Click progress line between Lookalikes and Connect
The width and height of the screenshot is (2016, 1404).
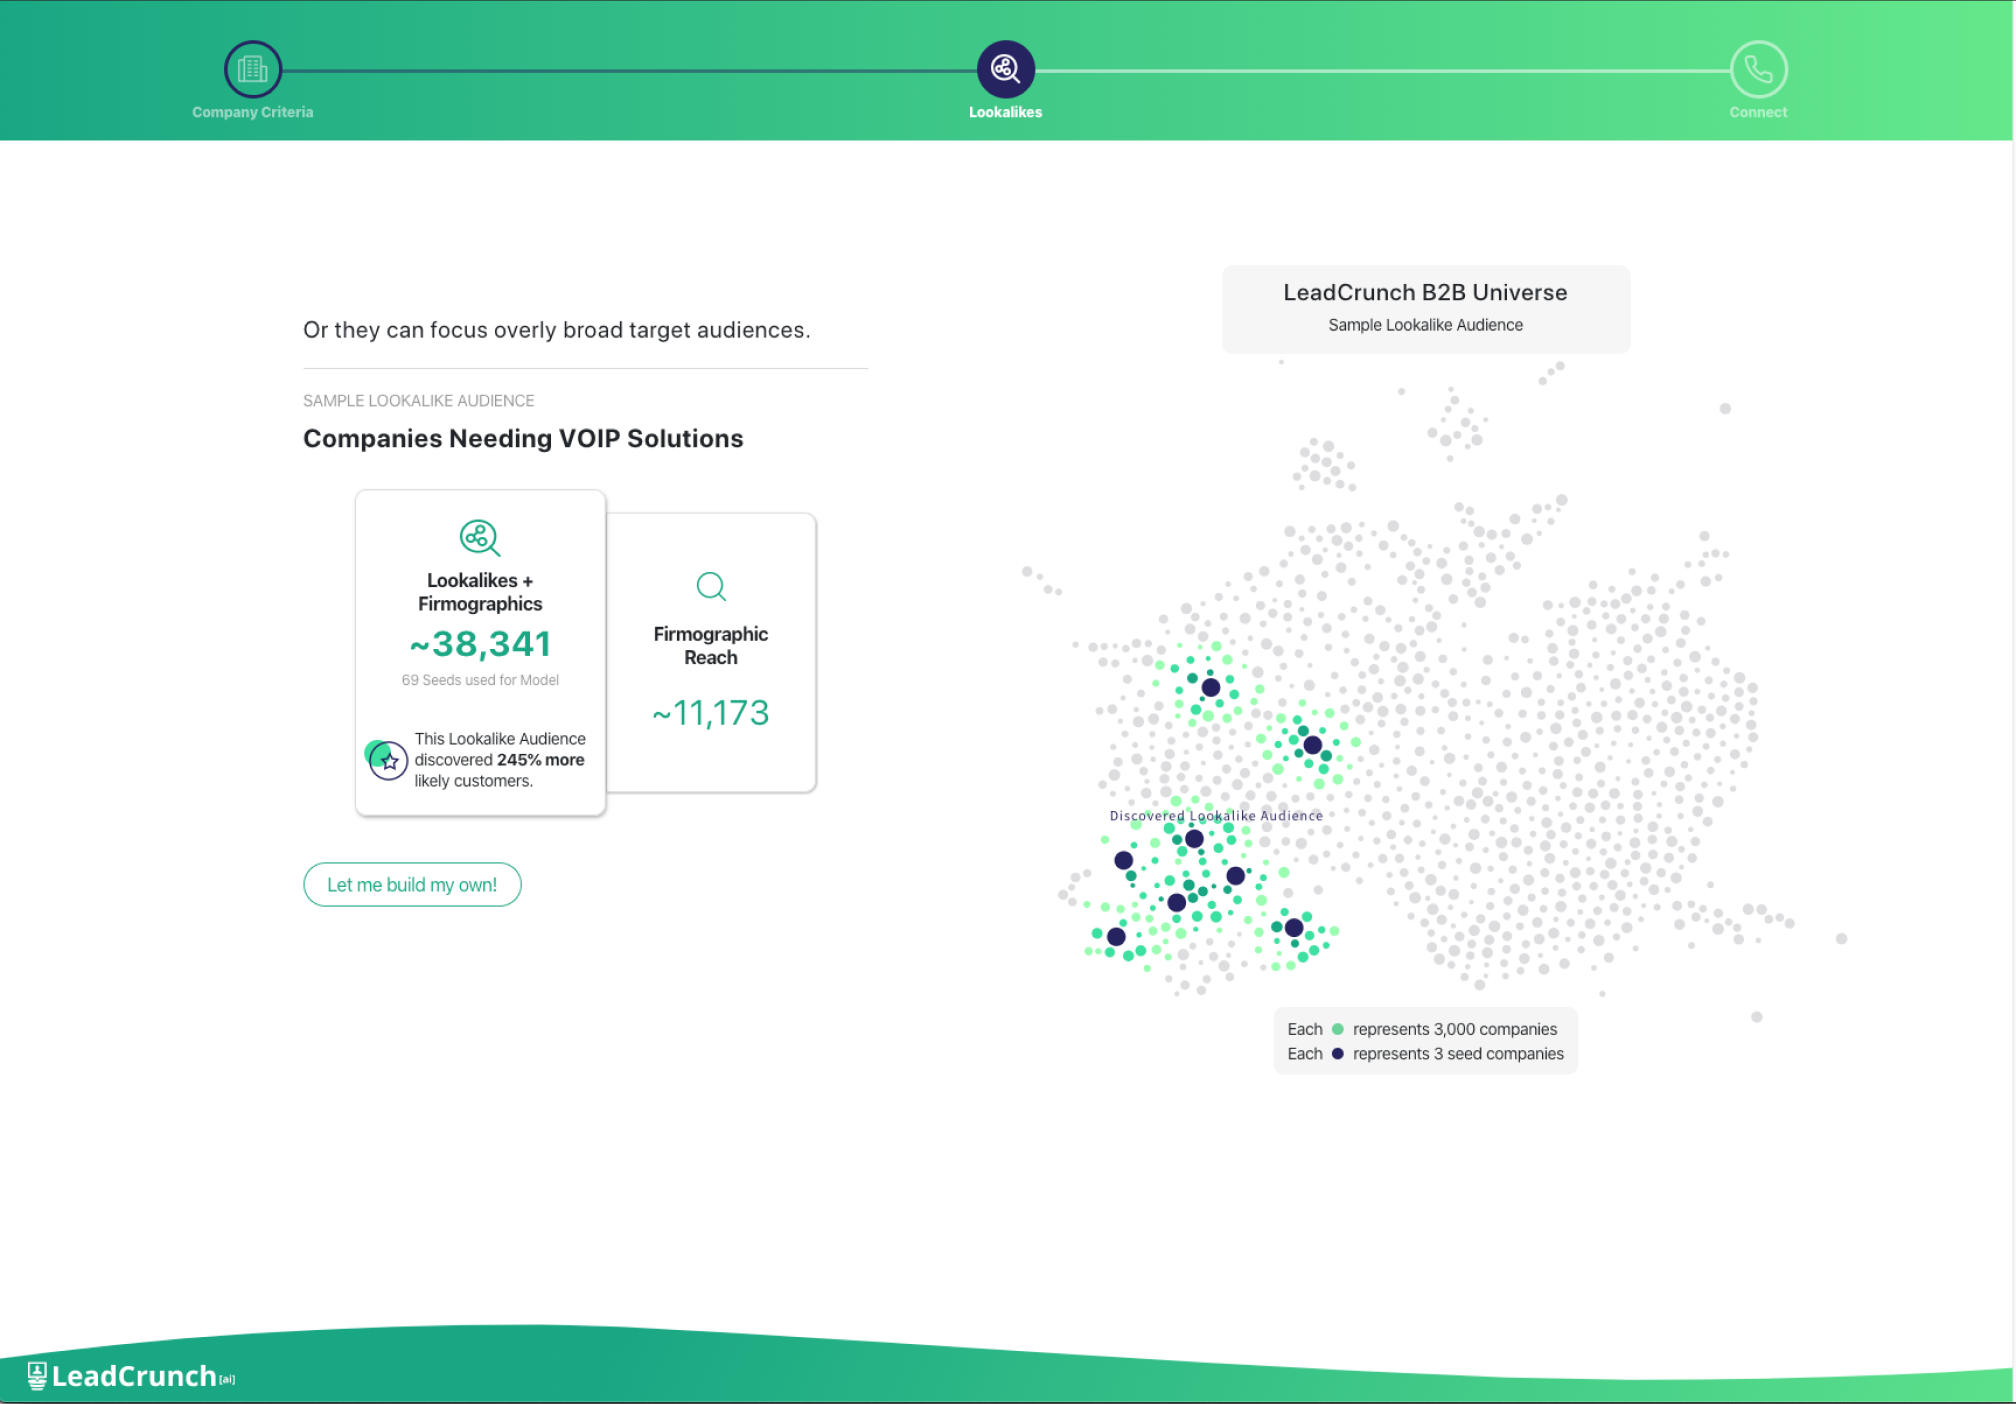click(1382, 71)
